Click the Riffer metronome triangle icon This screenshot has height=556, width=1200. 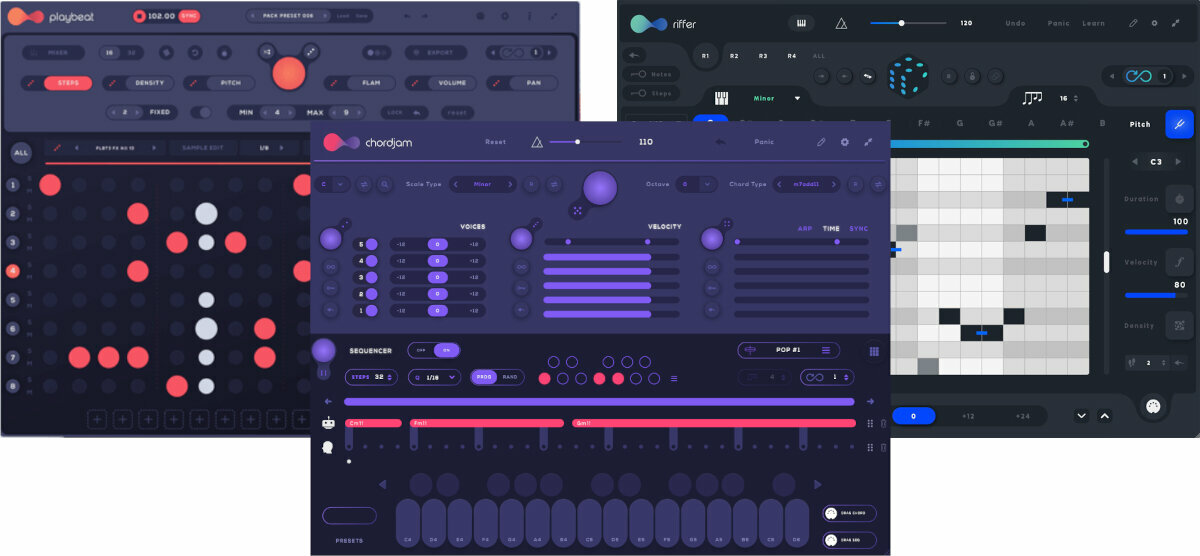(x=841, y=23)
